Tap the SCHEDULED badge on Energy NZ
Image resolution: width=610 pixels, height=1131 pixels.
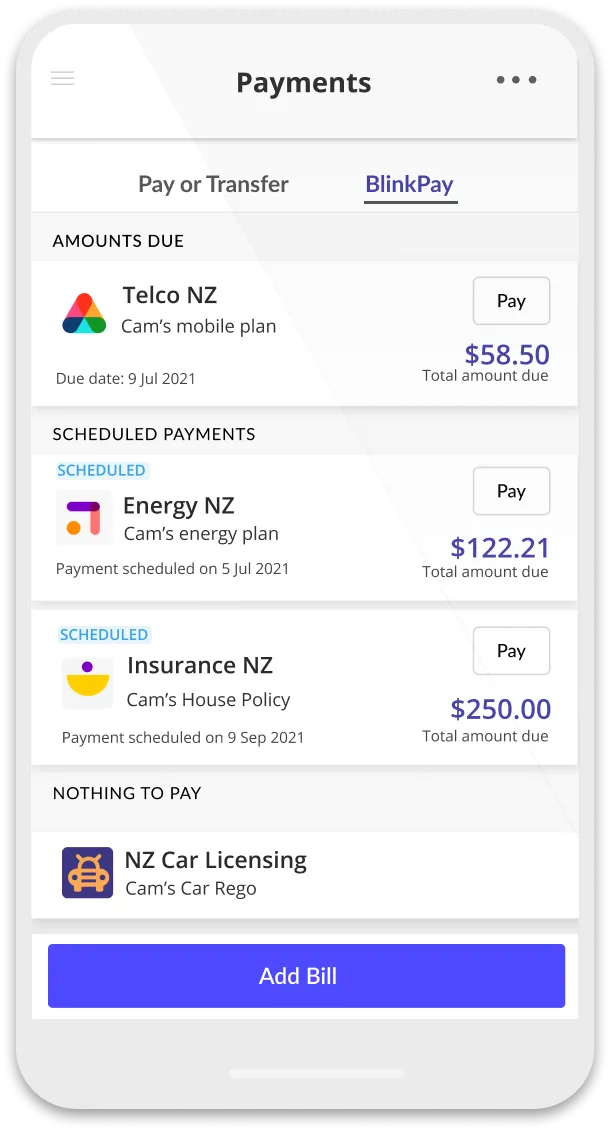tap(102, 470)
